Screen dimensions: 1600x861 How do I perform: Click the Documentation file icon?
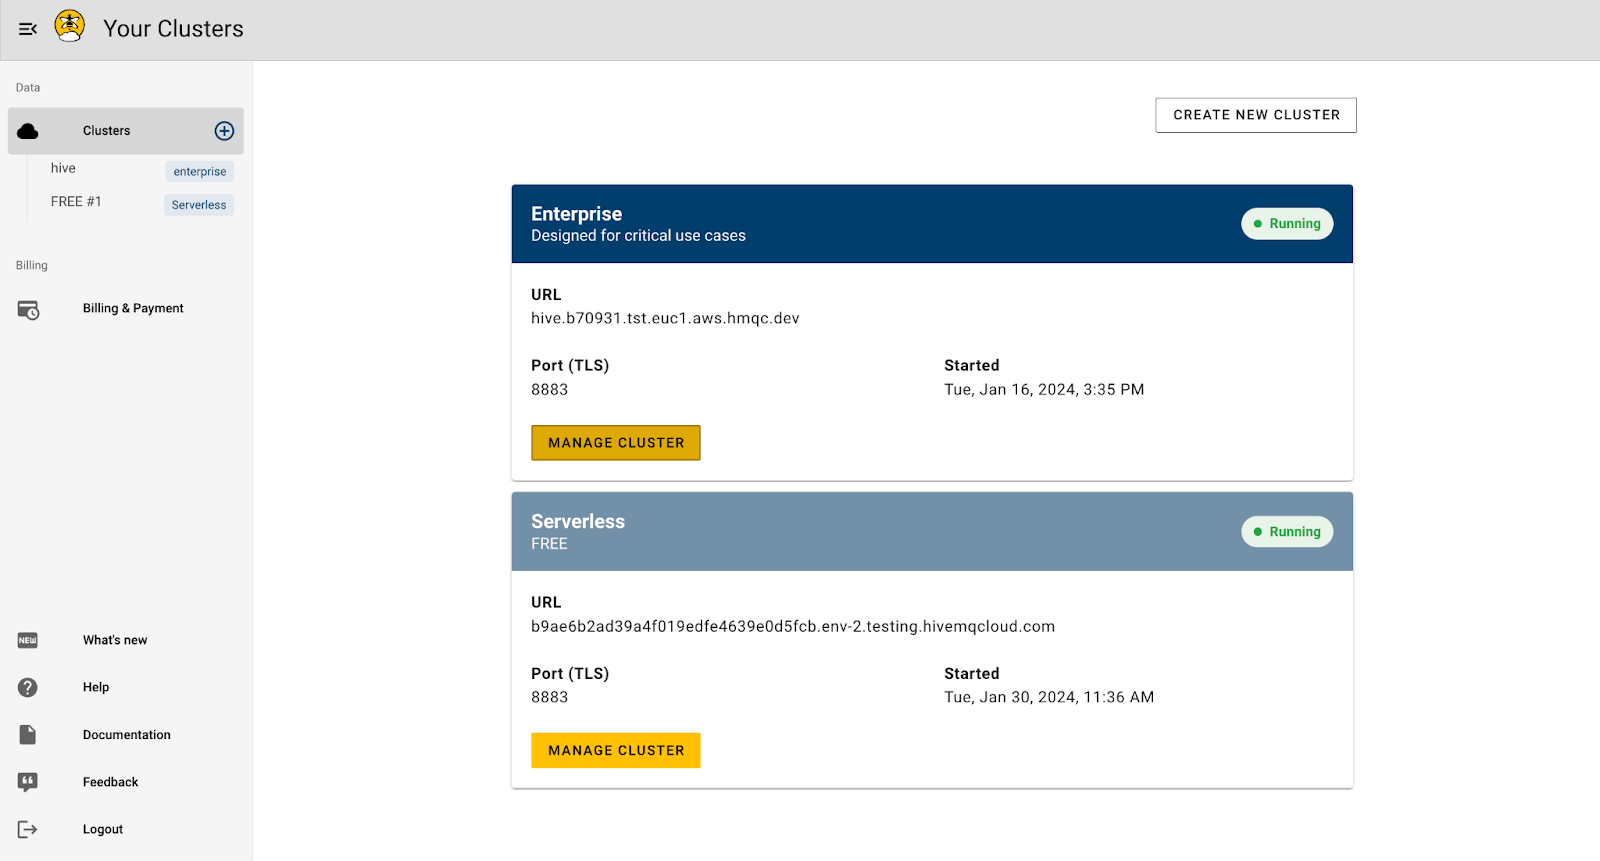click(x=28, y=735)
